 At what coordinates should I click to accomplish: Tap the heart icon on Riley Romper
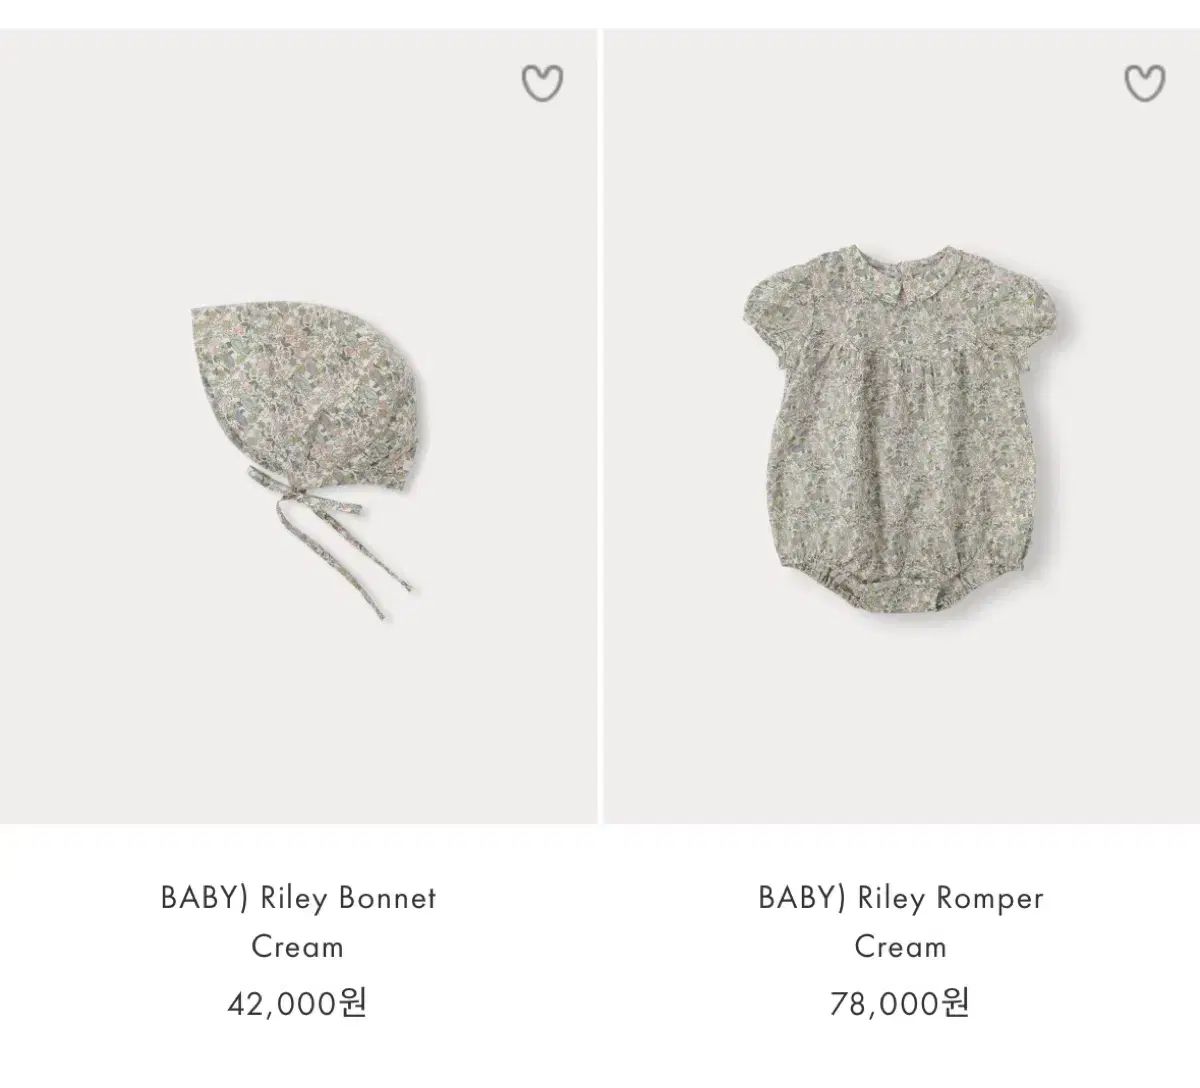(1144, 84)
